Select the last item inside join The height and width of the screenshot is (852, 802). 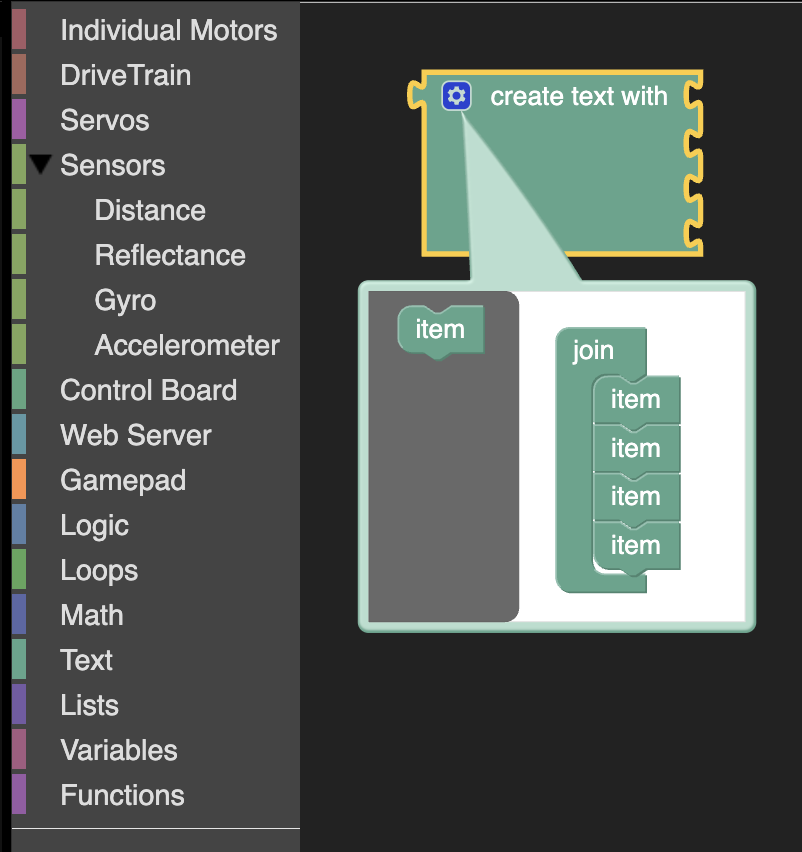coord(636,546)
